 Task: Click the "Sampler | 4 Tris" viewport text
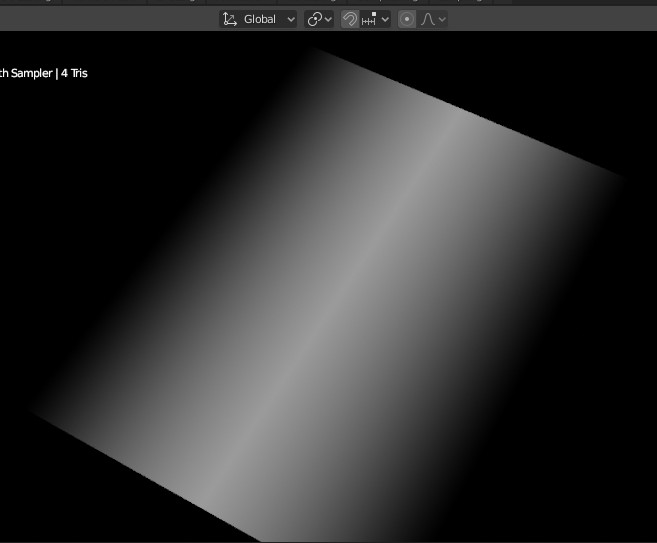[x=48, y=73]
